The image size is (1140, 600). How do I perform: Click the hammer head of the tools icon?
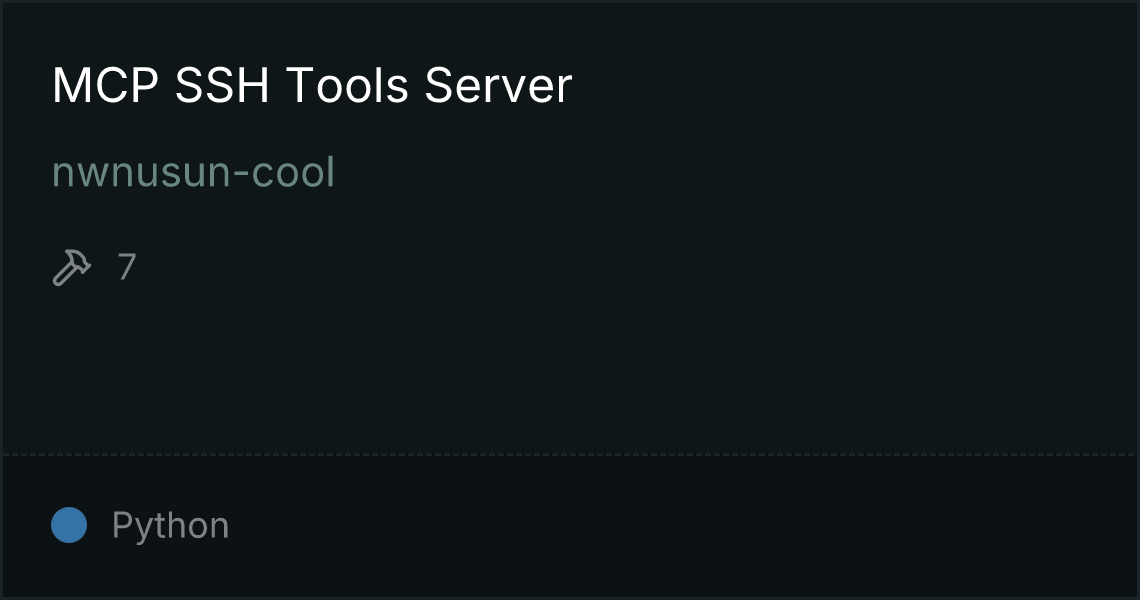point(77,260)
